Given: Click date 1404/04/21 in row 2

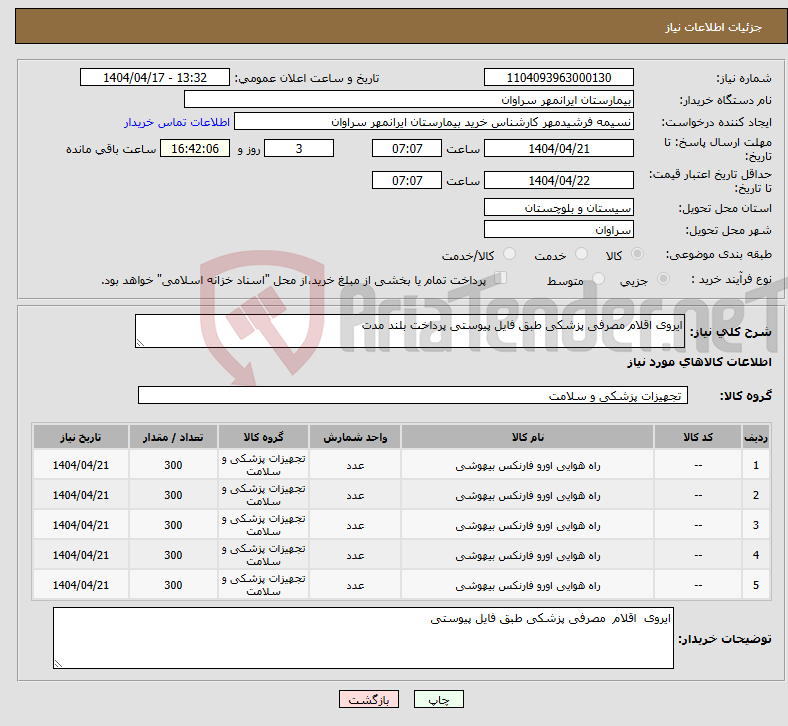Looking at the screenshot, I should (81, 495).
